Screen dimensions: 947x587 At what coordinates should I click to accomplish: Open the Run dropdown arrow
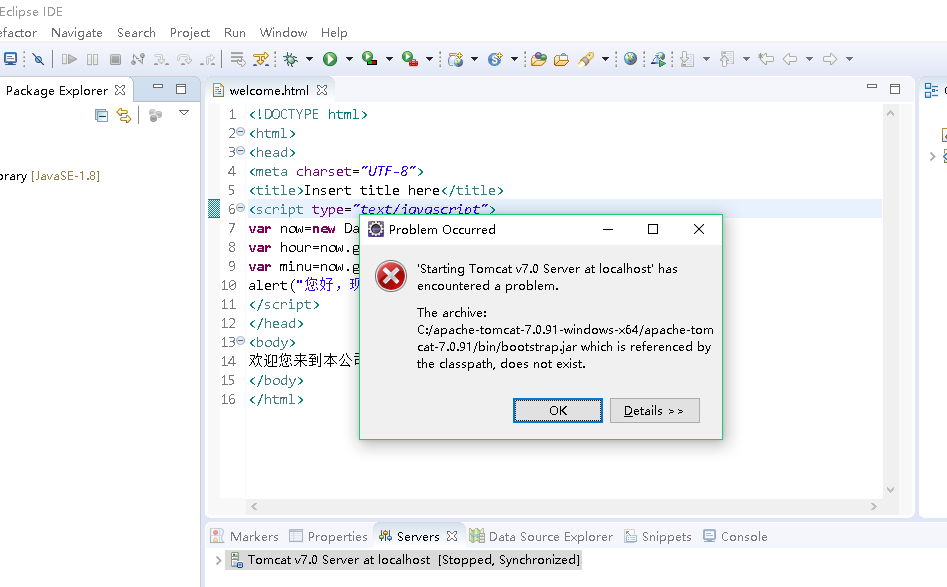(349, 59)
